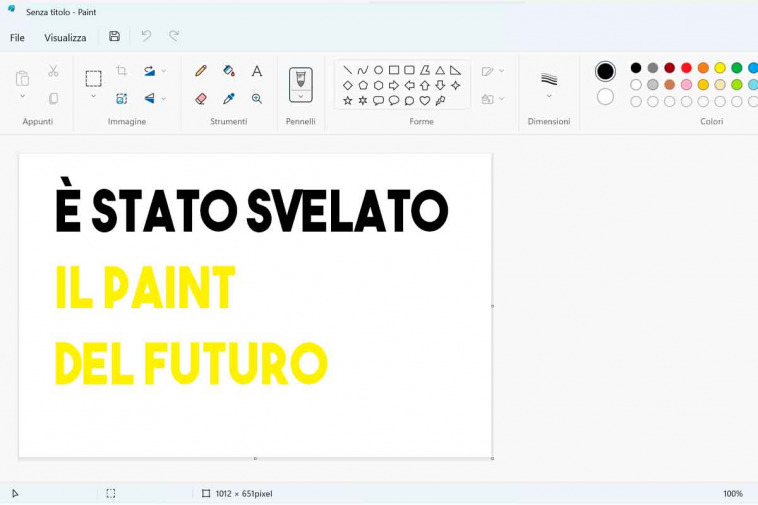Image resolution: width=758 pixels, height=505 pixels.
Task: Choose the Text tool
Action: 257,71
